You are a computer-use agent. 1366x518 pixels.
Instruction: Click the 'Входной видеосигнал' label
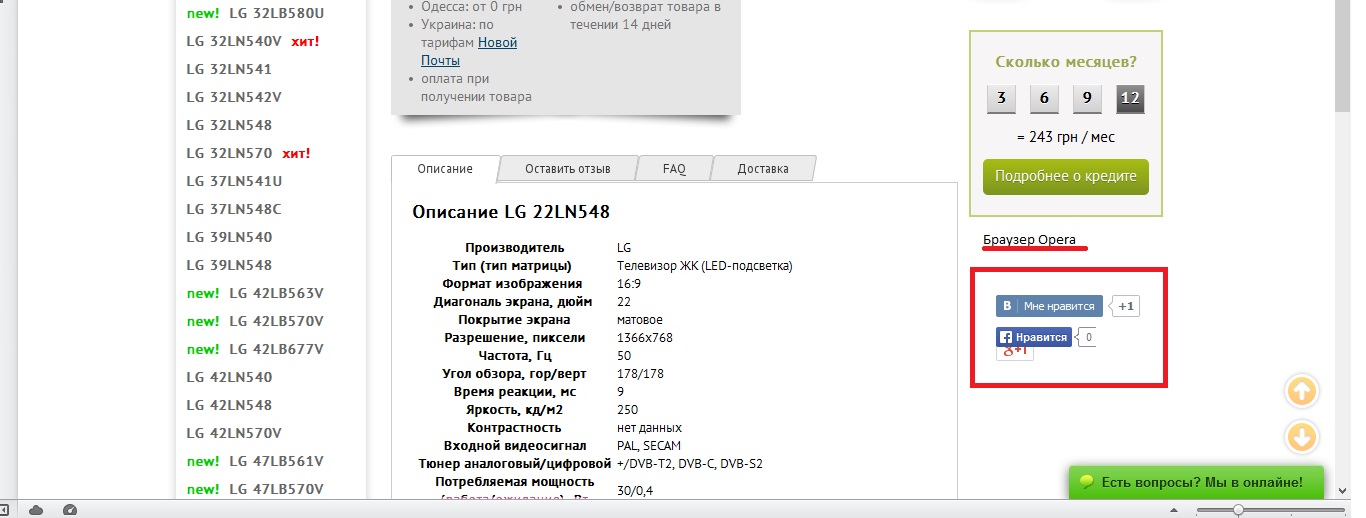[513, 446]
